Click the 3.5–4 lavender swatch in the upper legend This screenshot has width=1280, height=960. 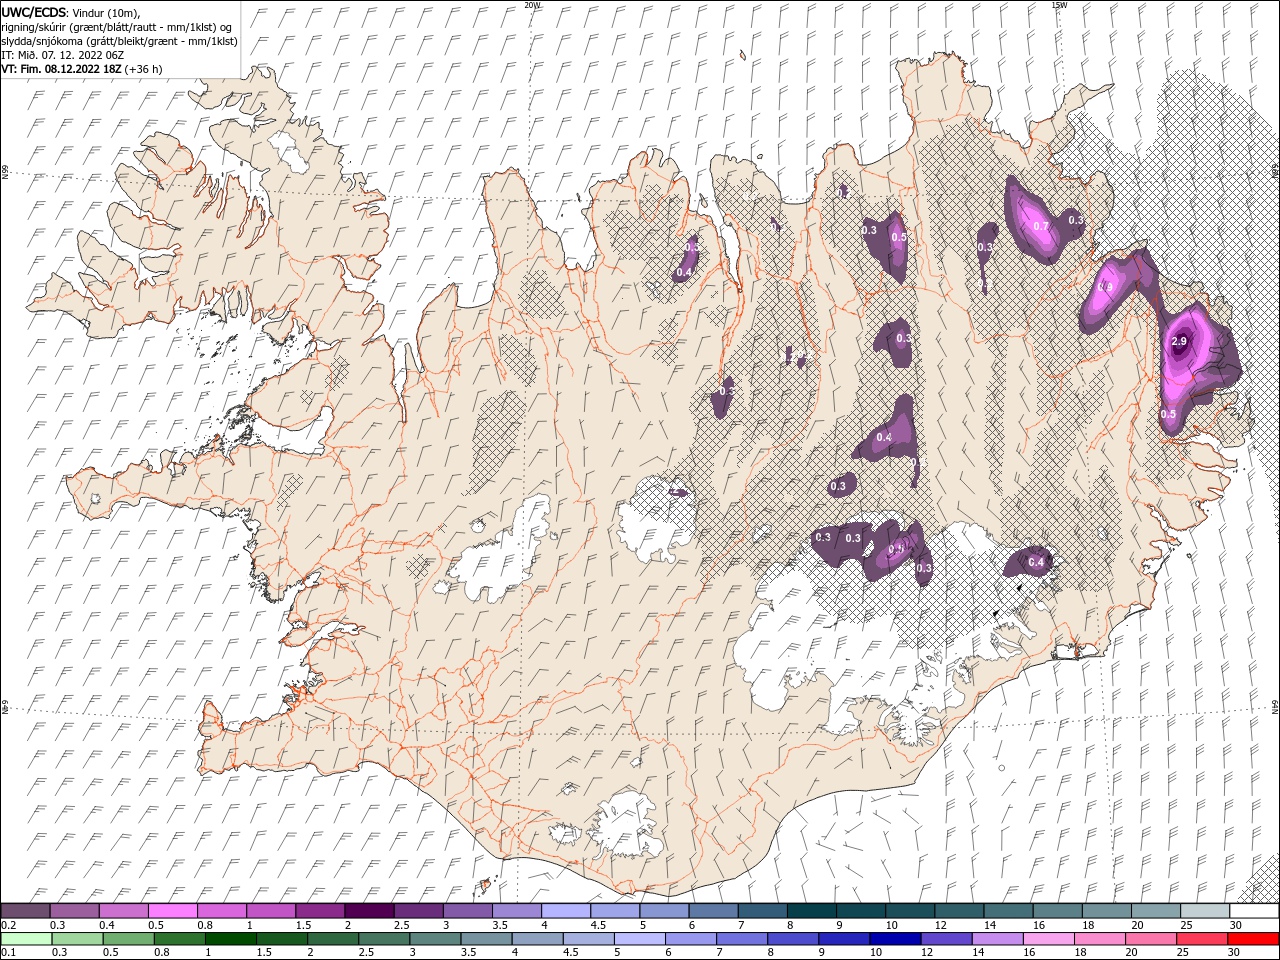click(x=516, y=911)
